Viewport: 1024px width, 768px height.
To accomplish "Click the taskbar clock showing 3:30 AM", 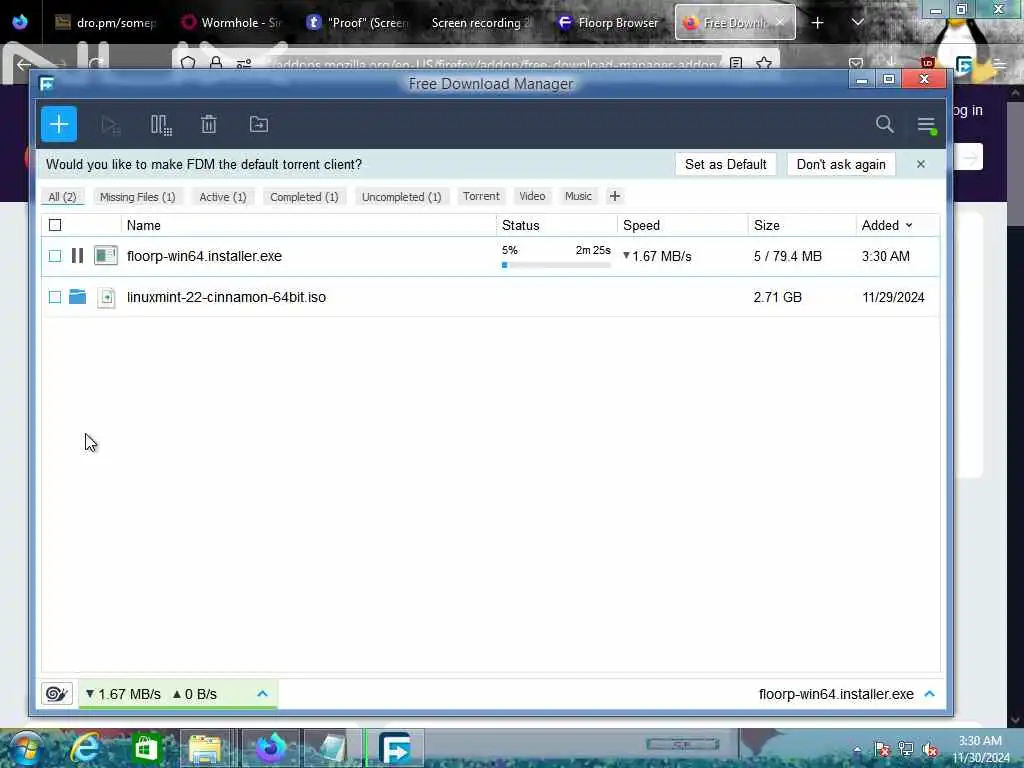I will (980, 749).
